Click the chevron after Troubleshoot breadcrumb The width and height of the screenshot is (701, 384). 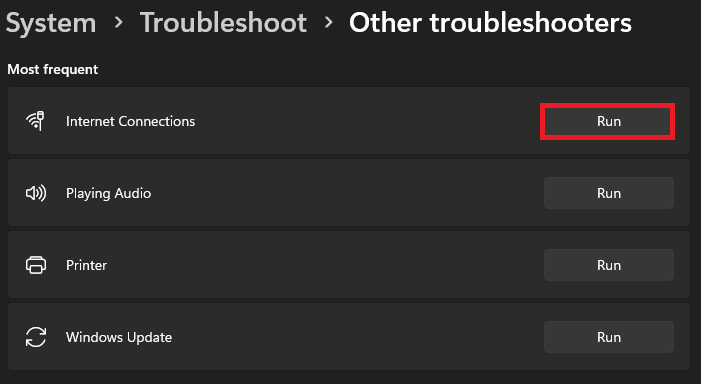point(329,22)
